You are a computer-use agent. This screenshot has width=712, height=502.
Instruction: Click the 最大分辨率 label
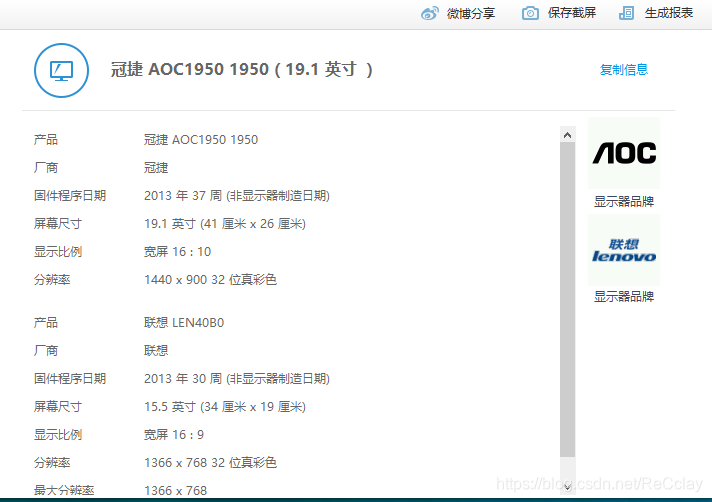click(x=64, y=491)
